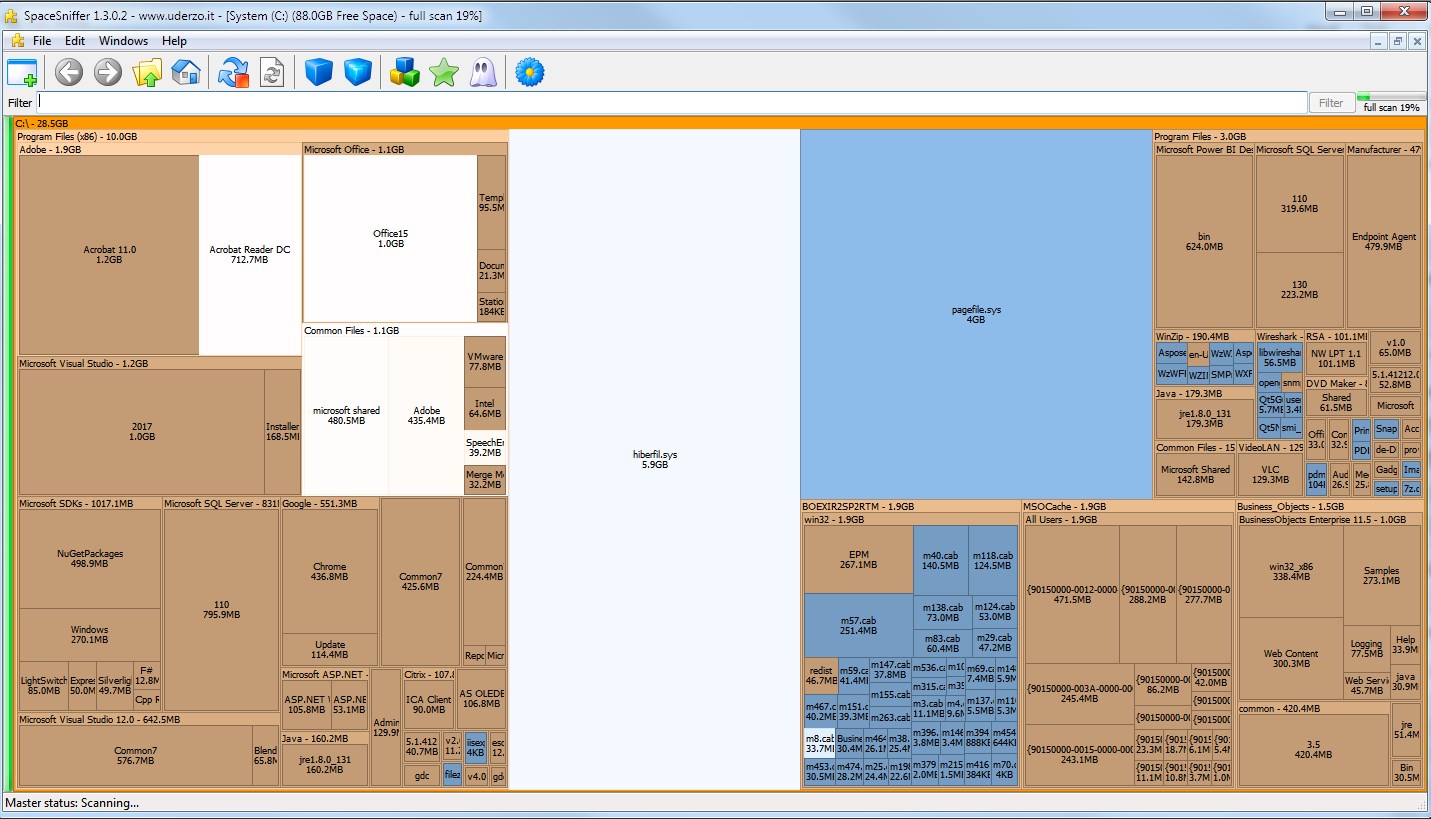Screen dimensions: 1431x819
Task: Select the Common7 576.7MB block
Action: [x=135, y=756]
